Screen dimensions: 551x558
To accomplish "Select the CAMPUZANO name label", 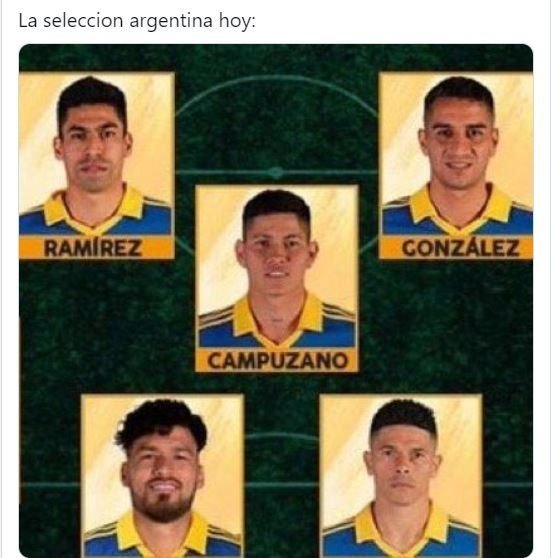I will tap(277, 360).
